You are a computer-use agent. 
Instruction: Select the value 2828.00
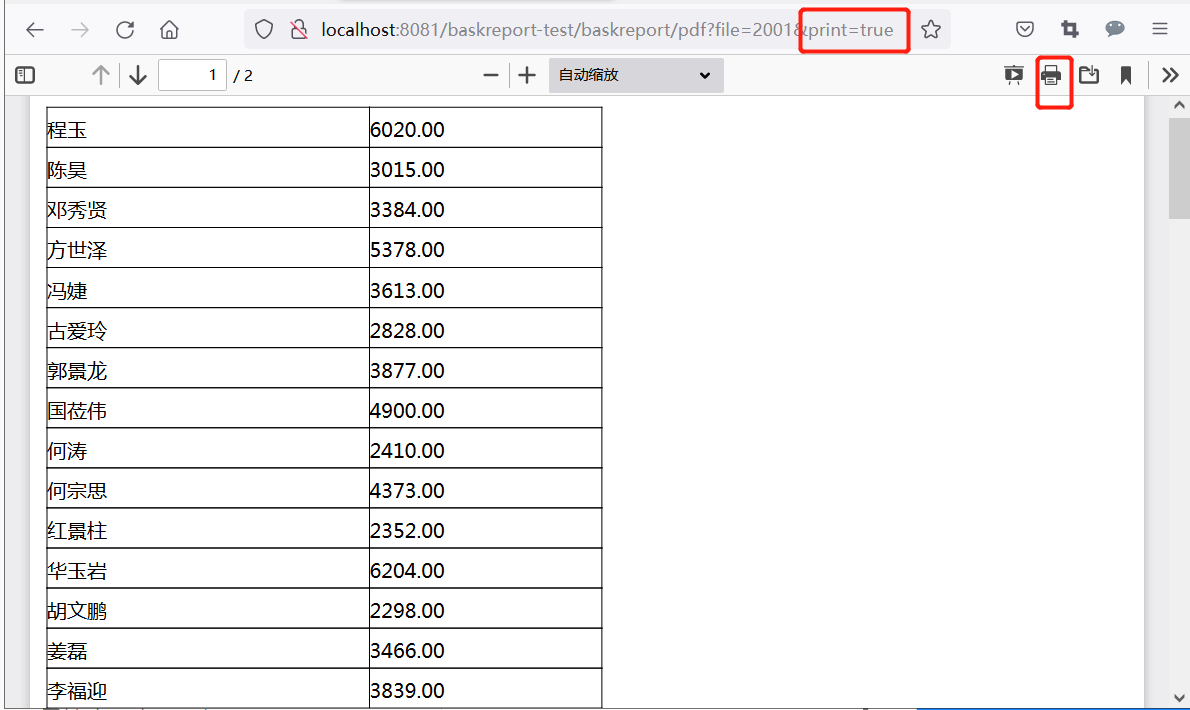coord(408,331)
